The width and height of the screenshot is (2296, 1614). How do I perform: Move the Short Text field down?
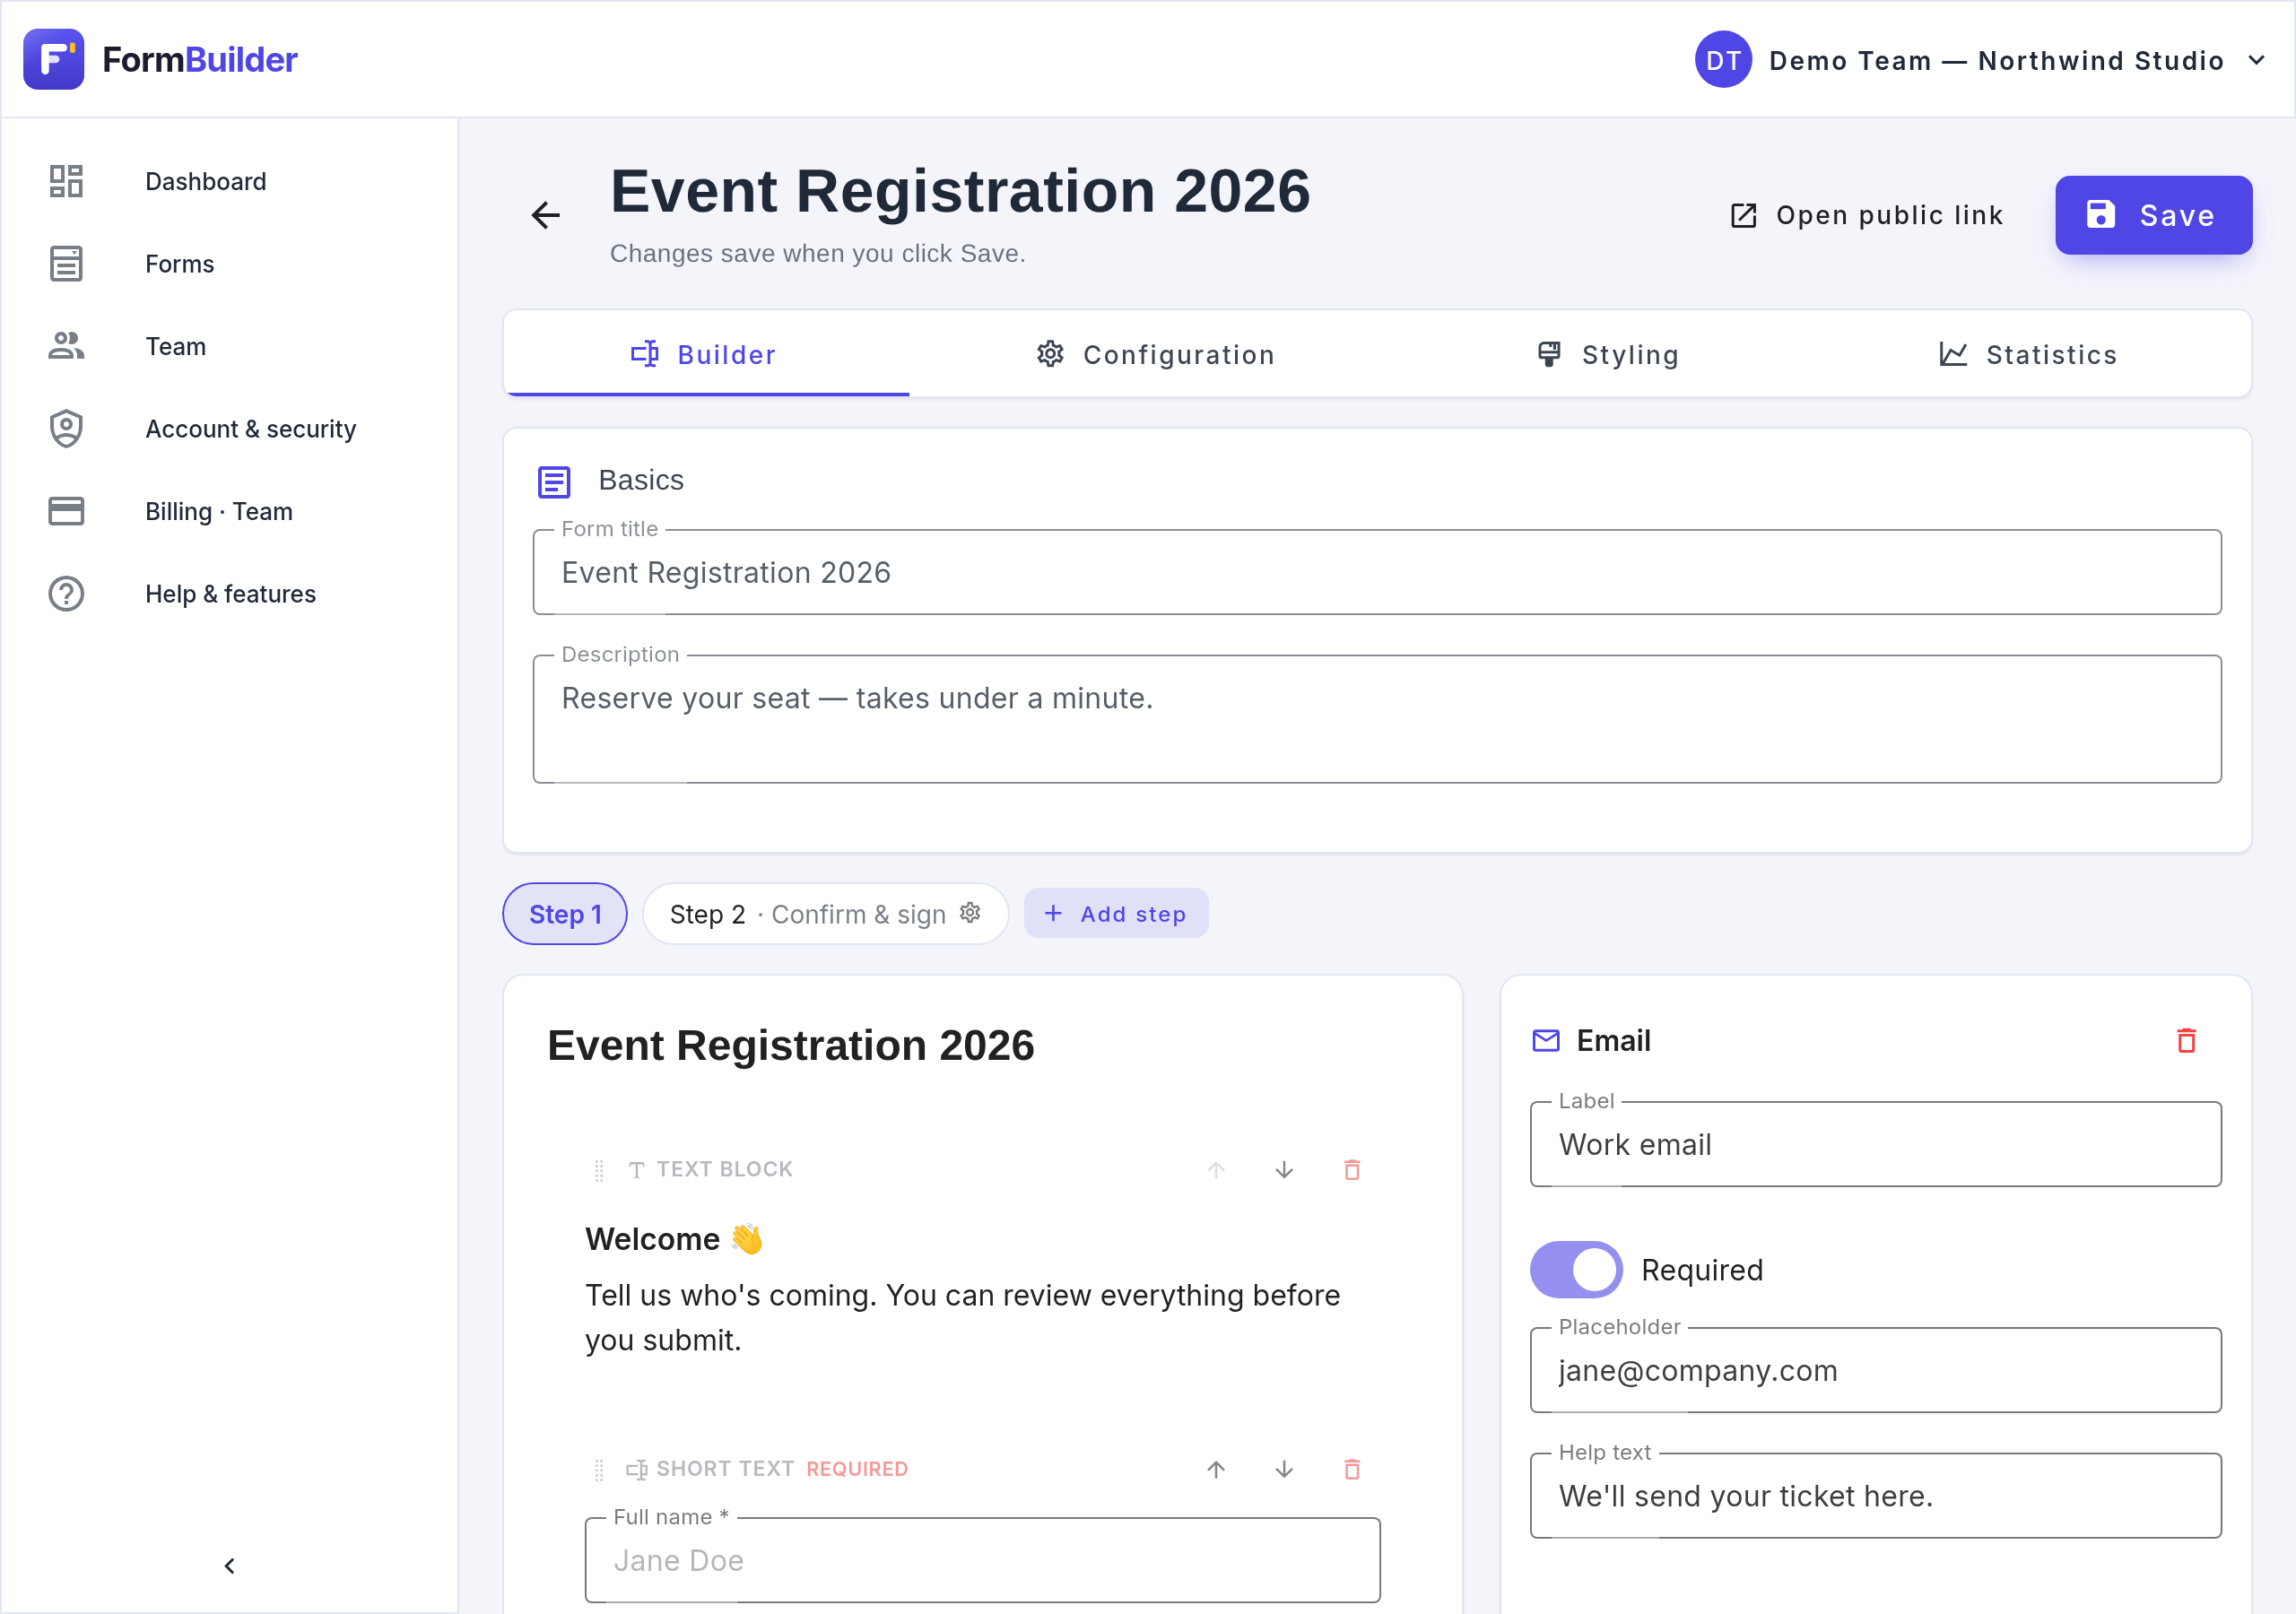pos(1284,1469)
